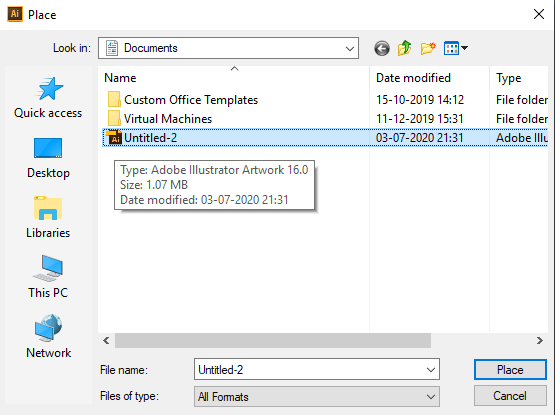Image resolution: width=555 pixels, height=415 pixels.
Task: Open the View Menu icon
Action: [456, 48]
